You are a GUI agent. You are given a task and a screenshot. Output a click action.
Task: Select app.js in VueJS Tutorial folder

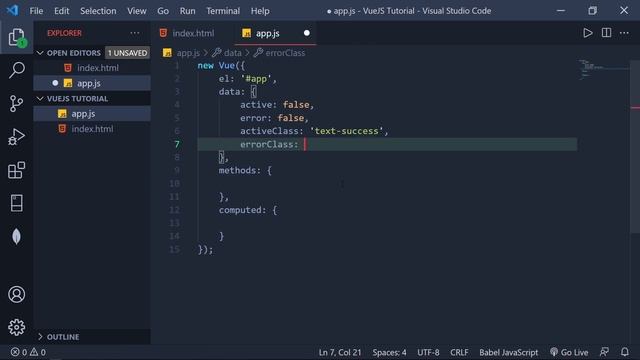pos(92,114)
